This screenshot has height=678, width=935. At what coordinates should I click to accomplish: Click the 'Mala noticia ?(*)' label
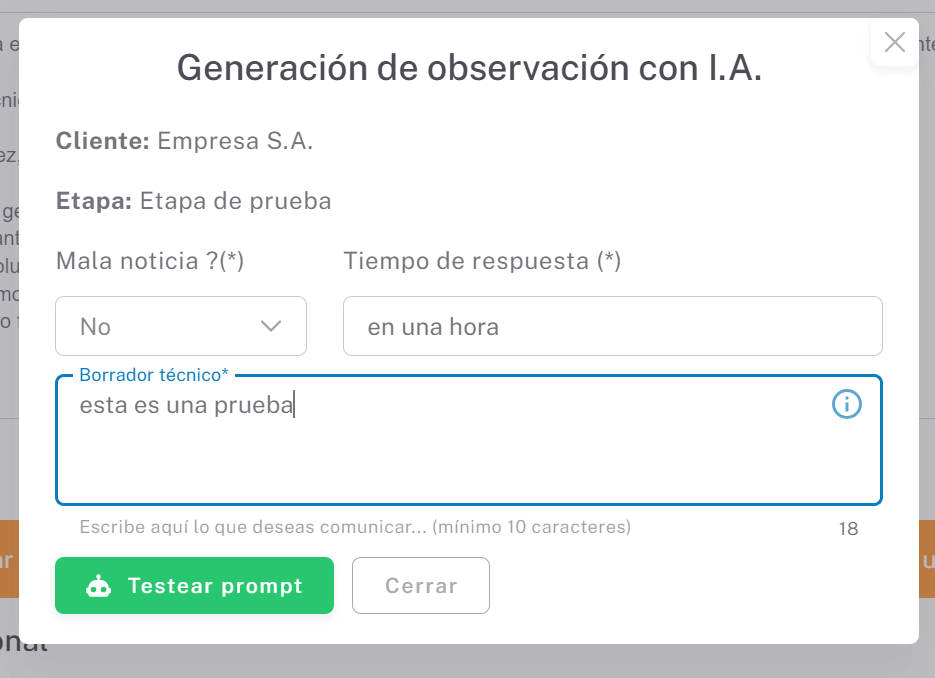point(150,261)
